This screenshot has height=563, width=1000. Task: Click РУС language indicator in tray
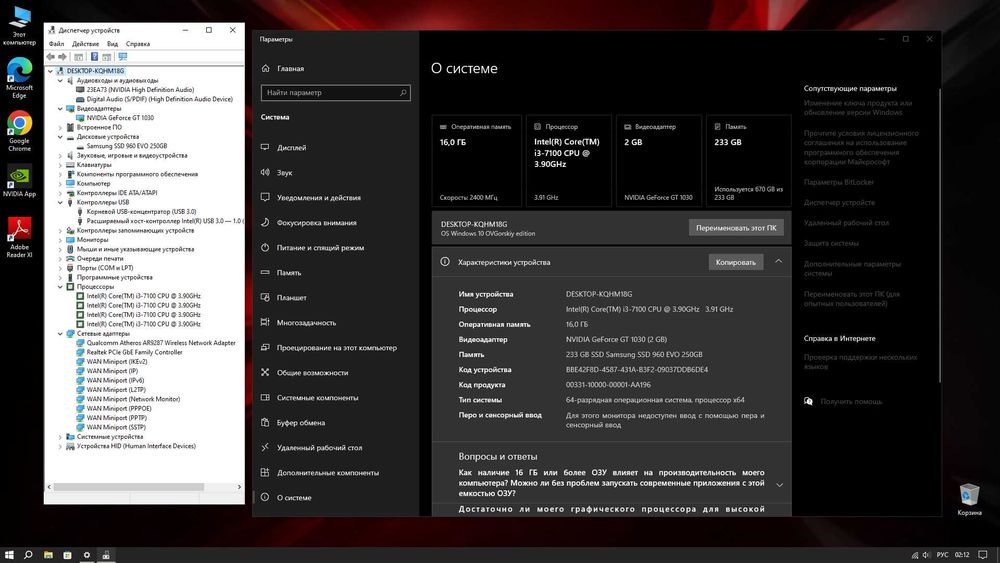click(x=943, y=555)
